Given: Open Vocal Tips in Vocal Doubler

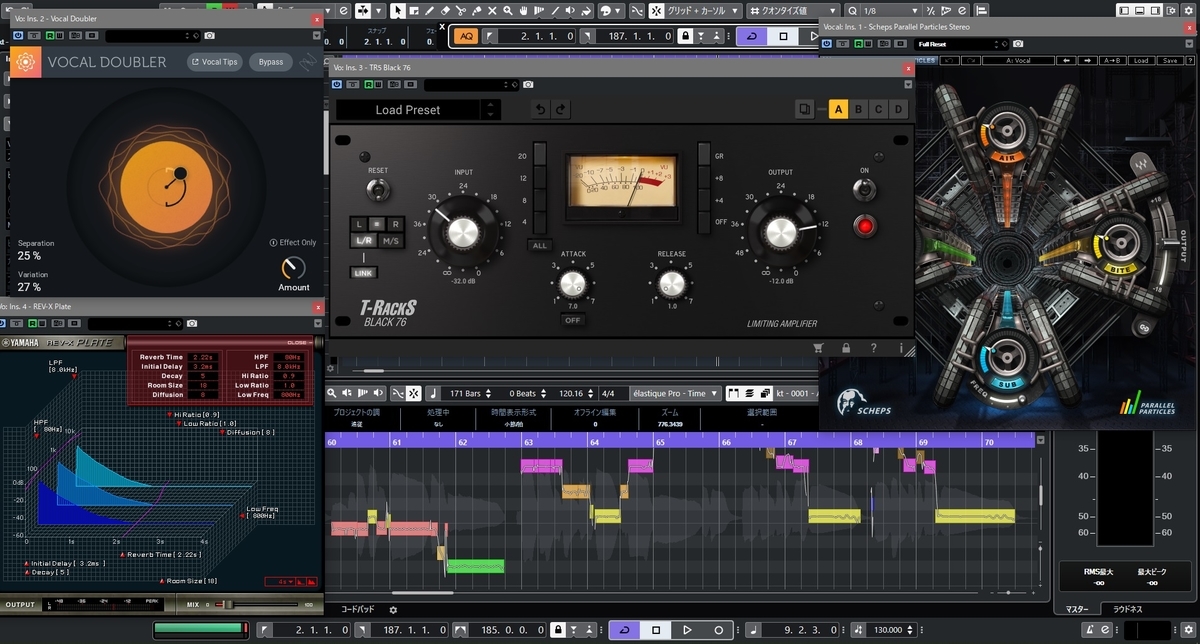Looking at the screenshot, I should (x=214, y=62).
